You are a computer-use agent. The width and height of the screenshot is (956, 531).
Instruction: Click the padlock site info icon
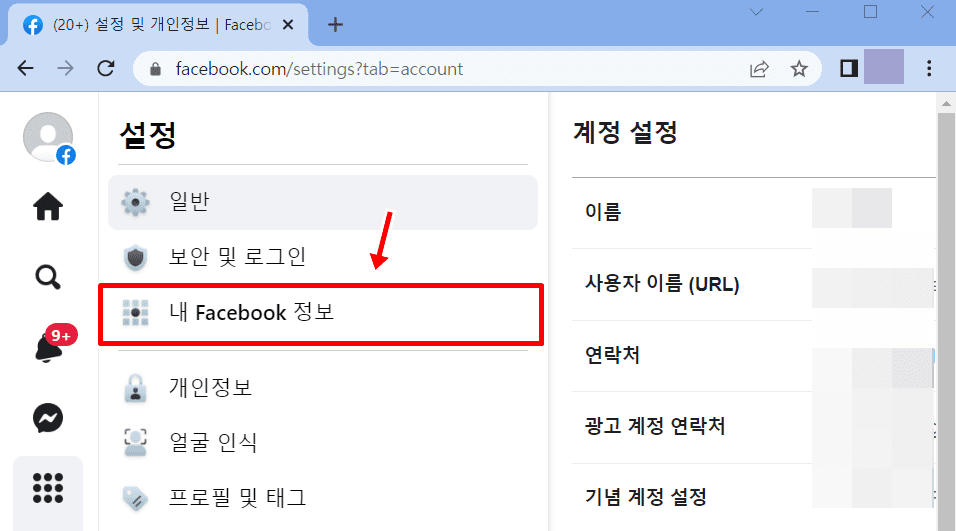(155, 69)
